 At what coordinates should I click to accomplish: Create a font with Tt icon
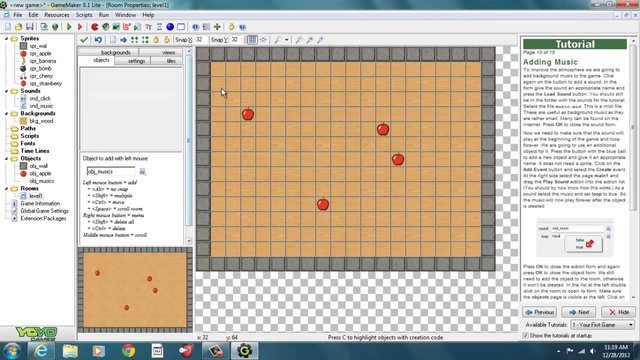coord(149,27)
